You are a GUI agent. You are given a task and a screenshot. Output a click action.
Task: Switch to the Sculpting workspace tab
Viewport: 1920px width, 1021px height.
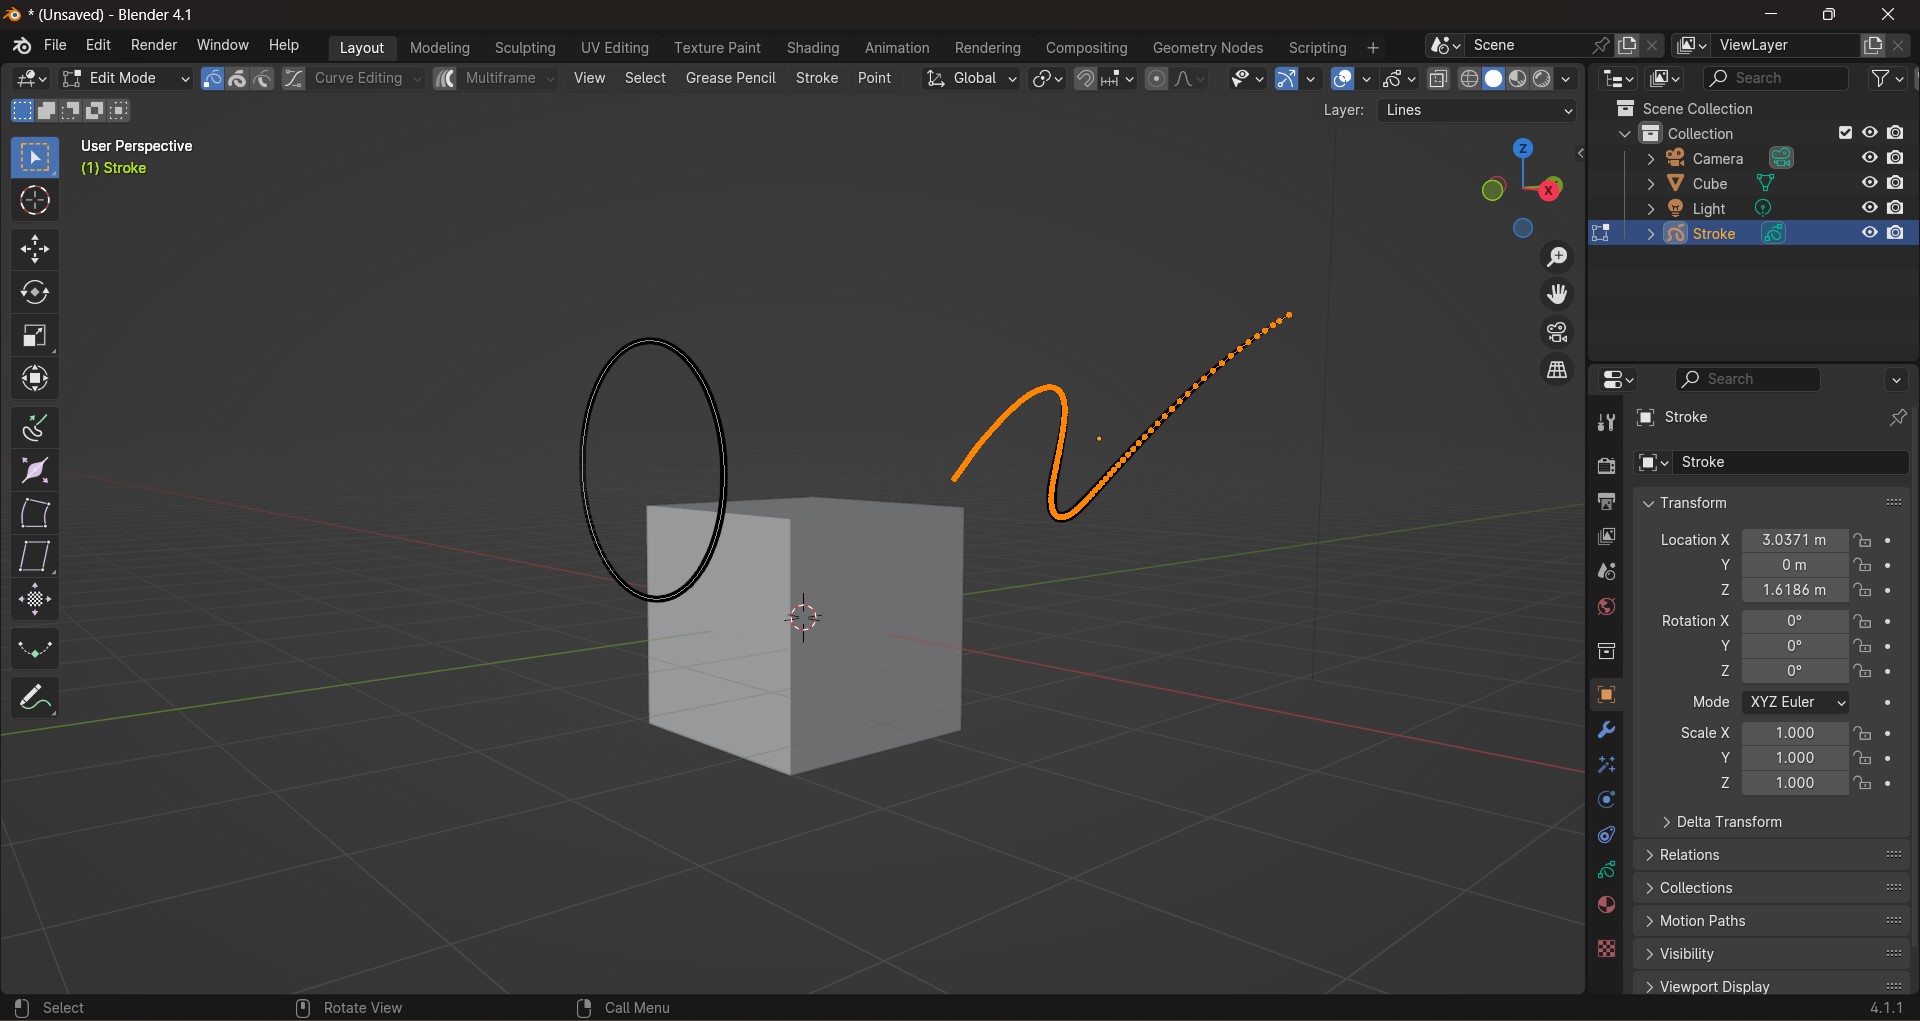[525, 48]
